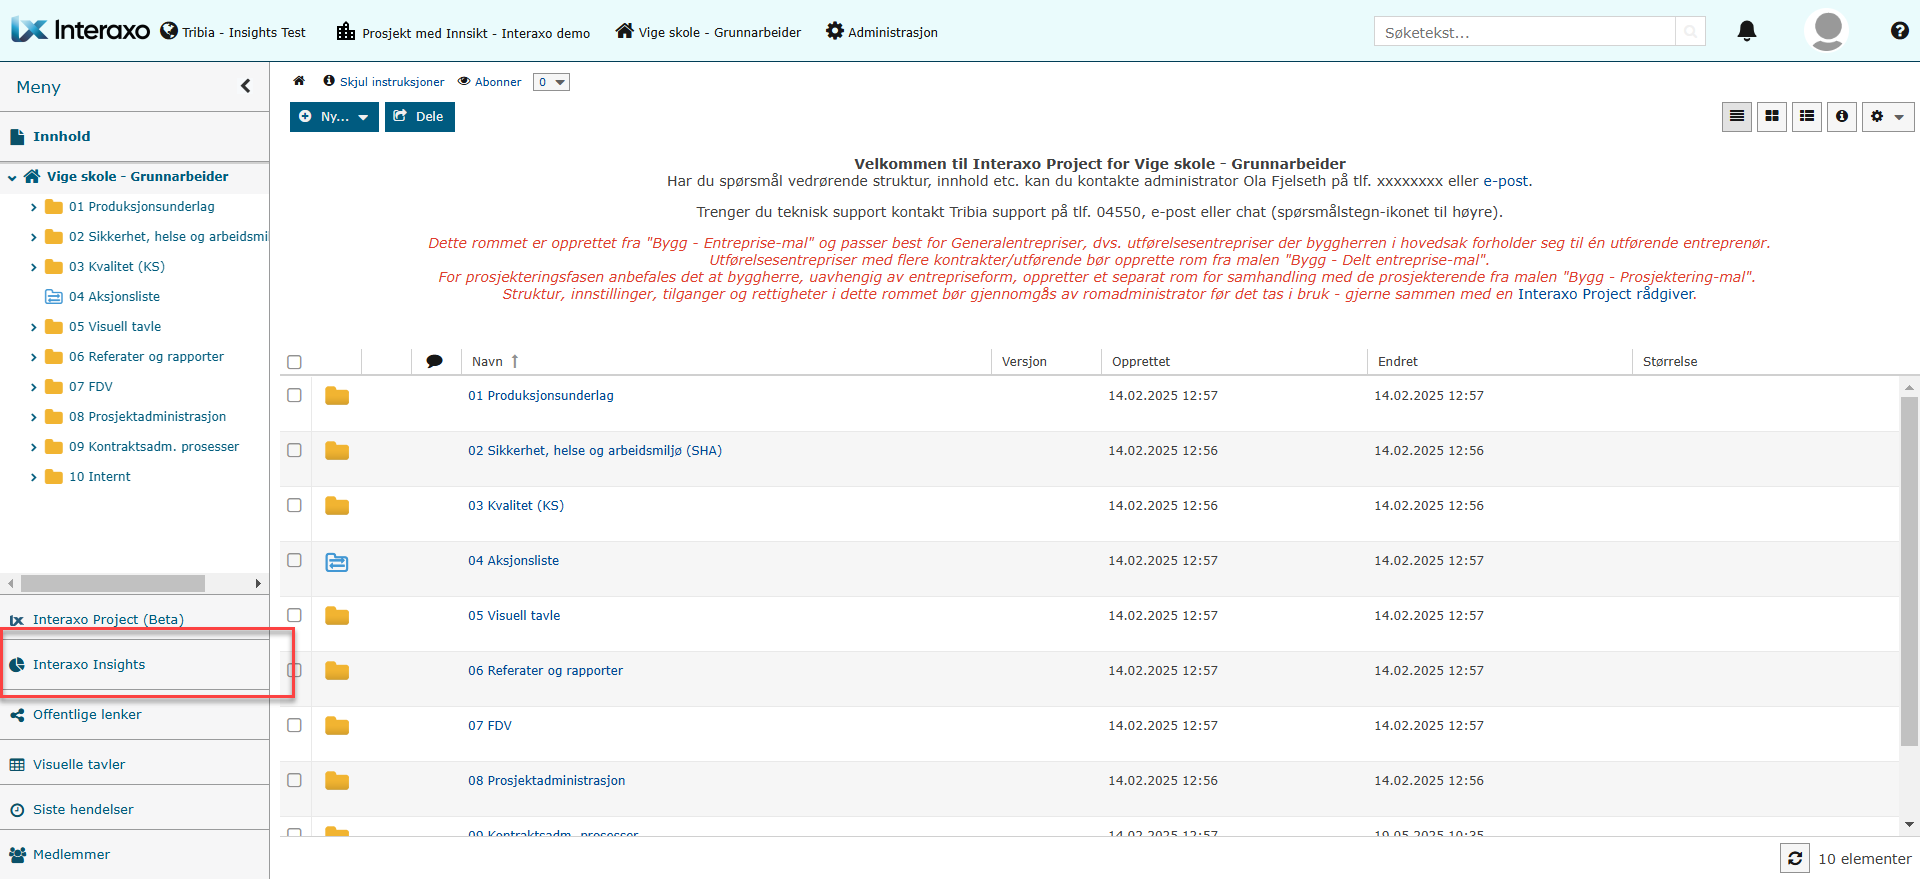Open 06 Referater og rapporter in table
Viewport: 1920px width, 879px height.
pyautogui.click(x=545, y=671)
